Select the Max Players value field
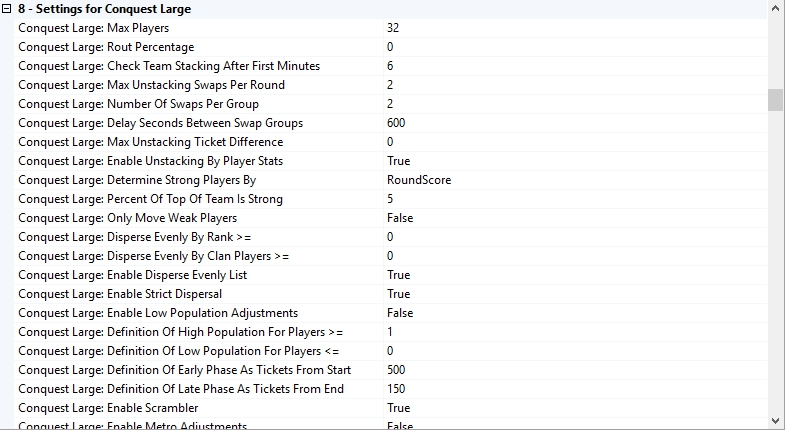Screen dimensions: 788x431 point(393,28)
